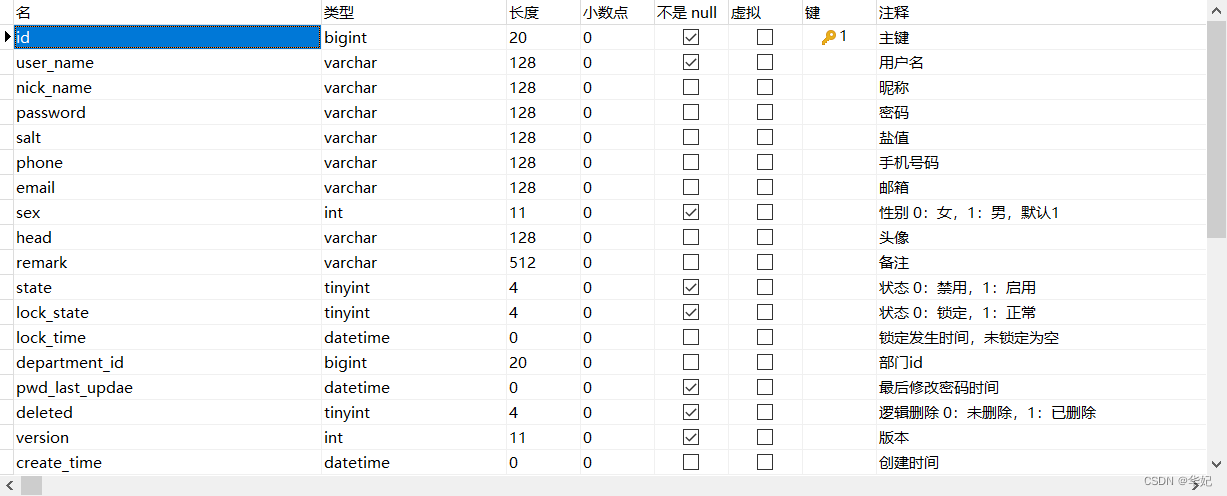
Task: Click the vertical scrollbar down arrow
Action: pyautogui.click(x=1216, y=462)
